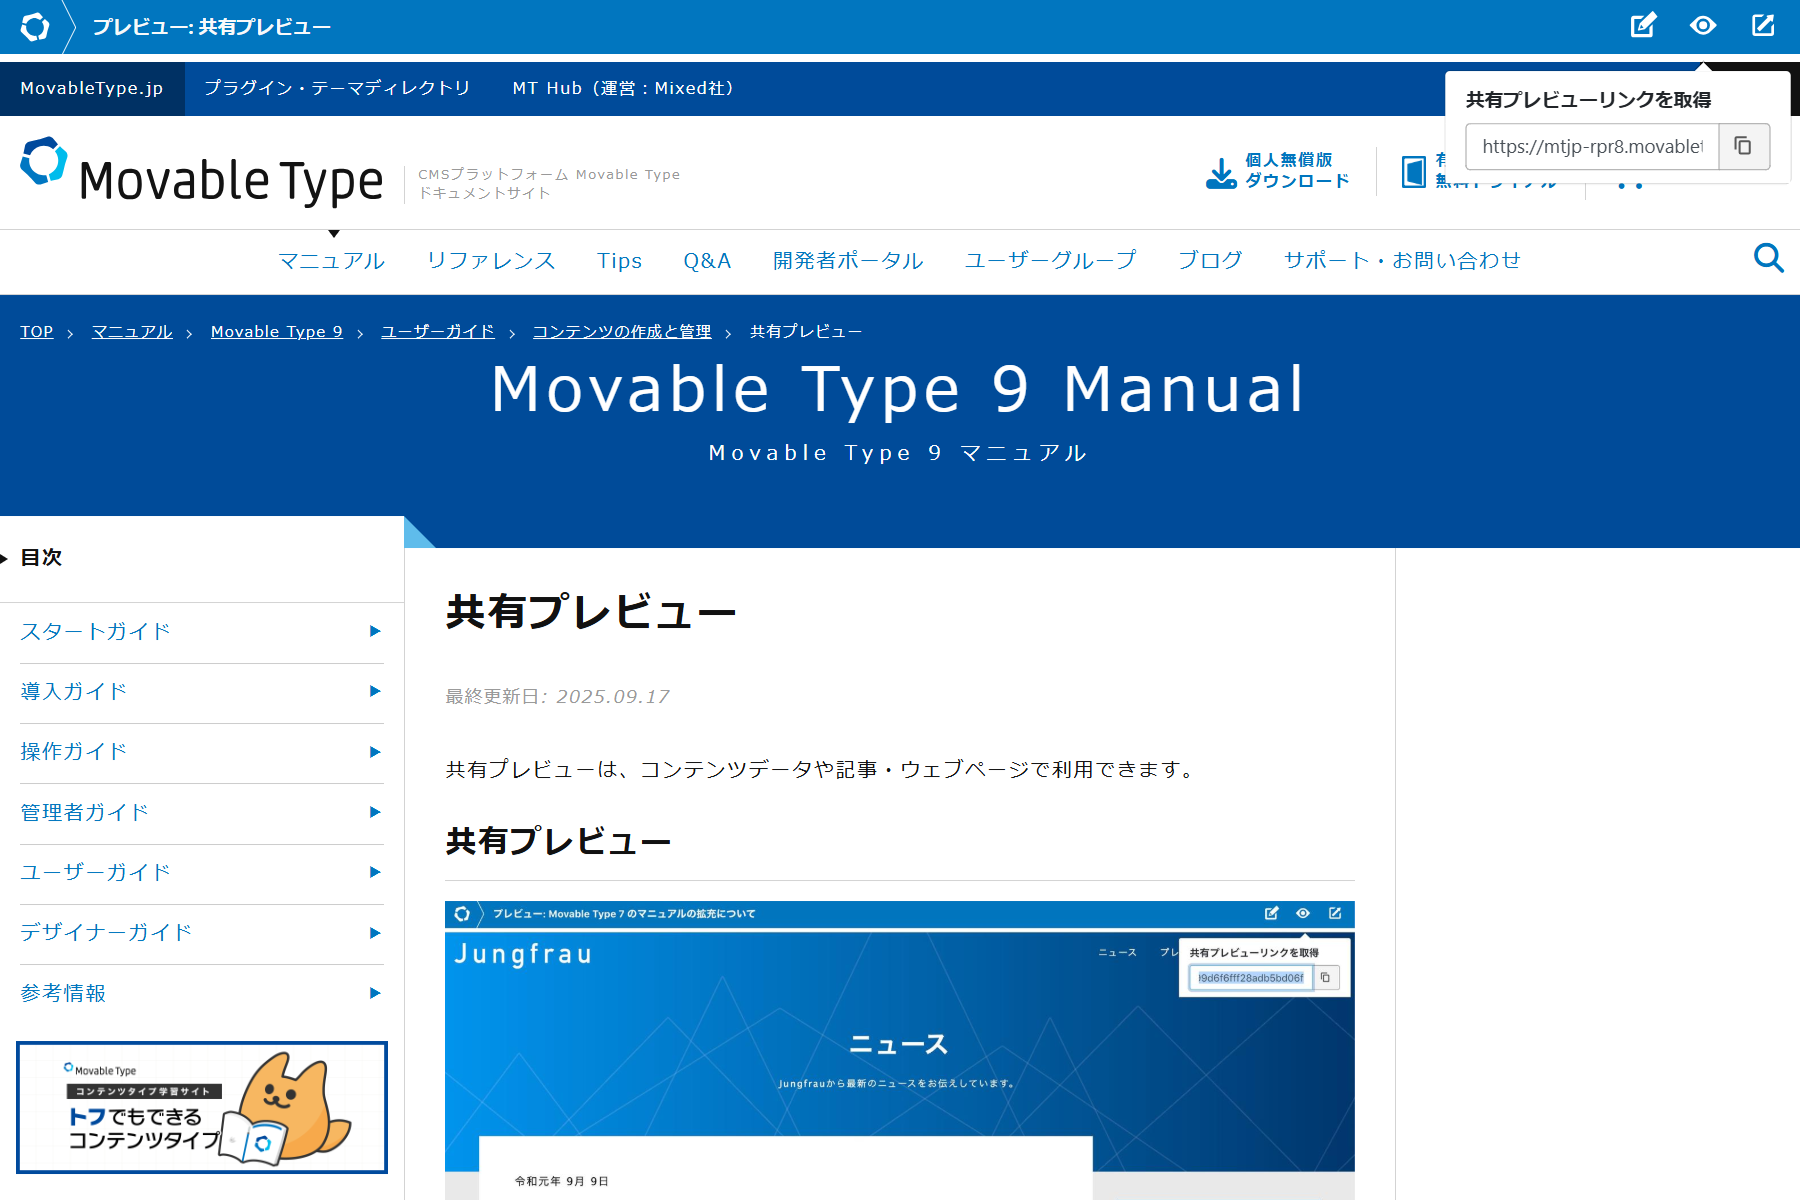Open site search with magnifier icon
1800x1200 pixels.
tap(1768, 258)
